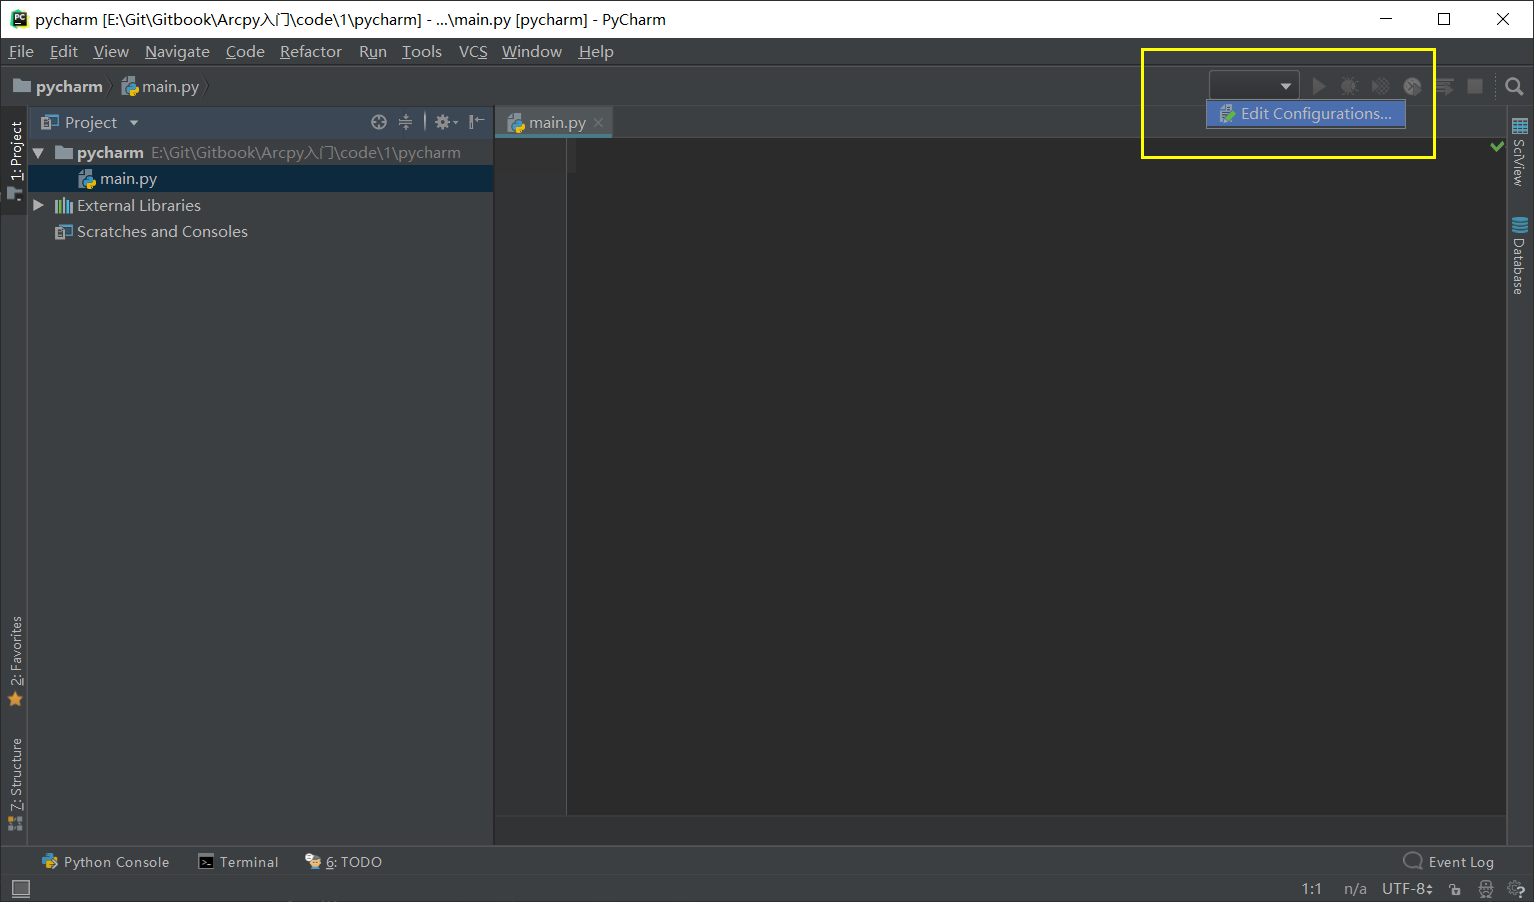The width and height of the screenshot is (1534, 902).
Task: Toggle the 7: Structure side tab
Action: pyautogui.click(x=15, y=784)
